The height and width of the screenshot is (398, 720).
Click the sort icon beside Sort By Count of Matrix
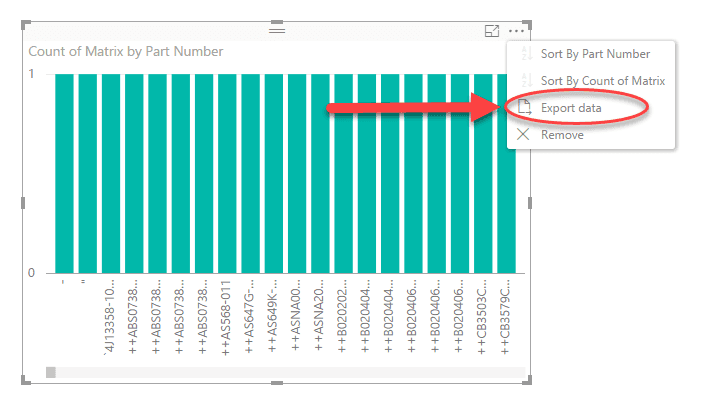(527, 80)
